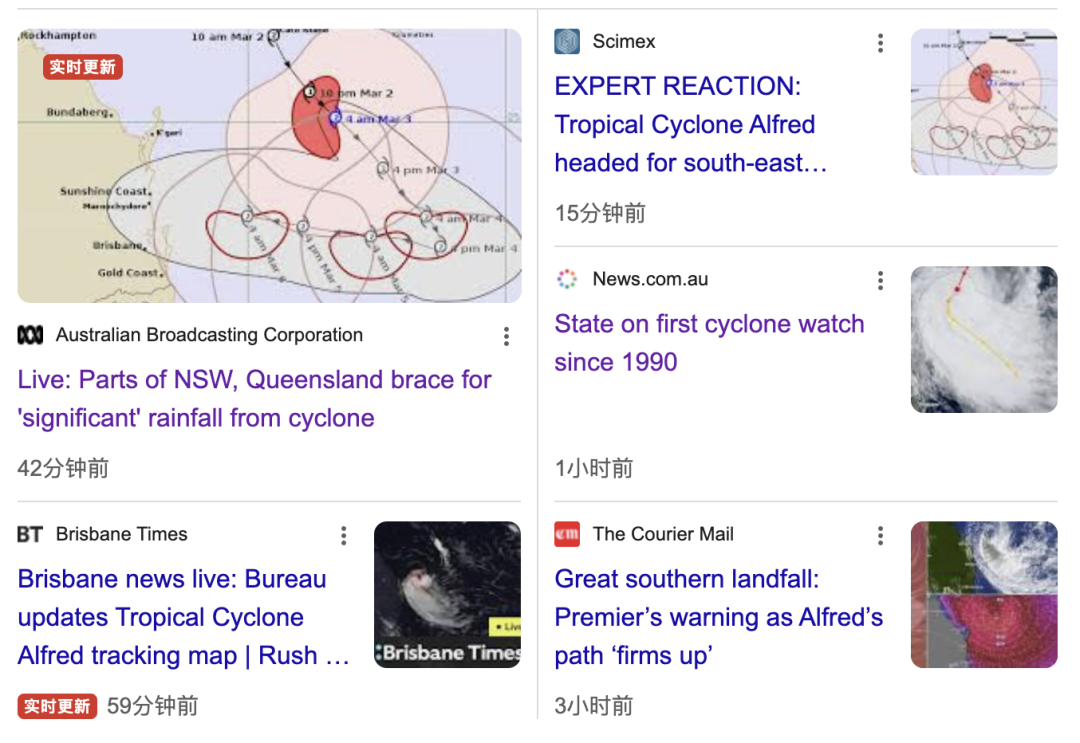Open more options for the Brisbane Times article

[343, 536]
